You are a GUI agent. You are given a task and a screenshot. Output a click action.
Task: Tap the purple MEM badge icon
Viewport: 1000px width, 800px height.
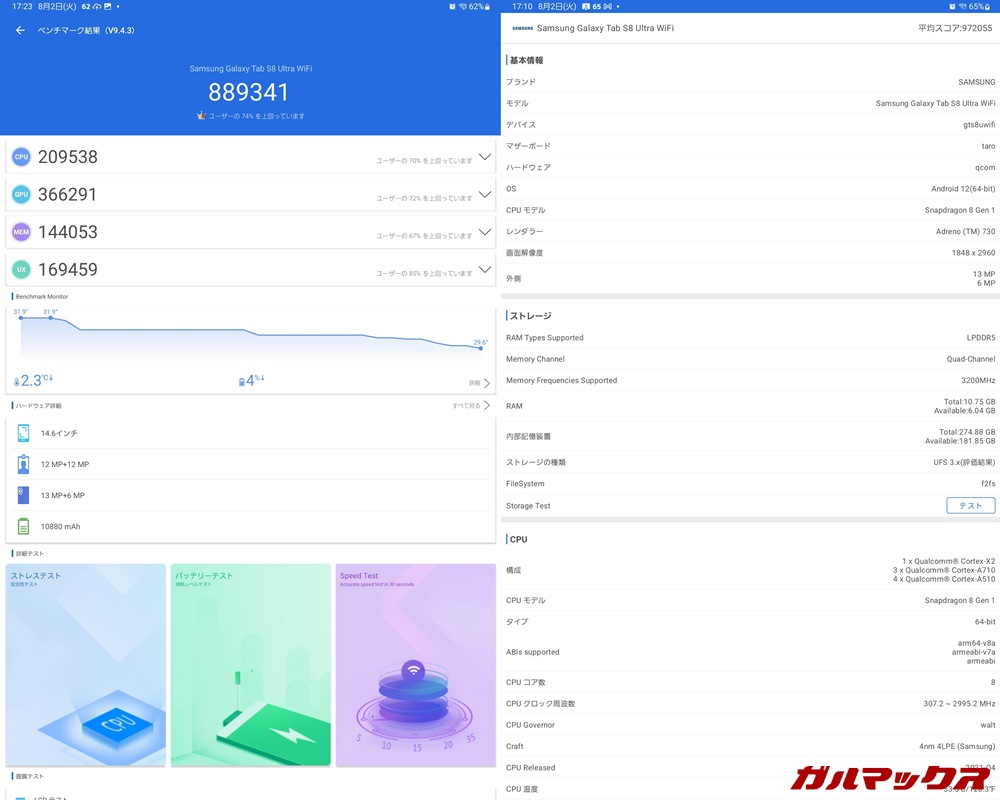pyautogui.click(x=21, y=232)
